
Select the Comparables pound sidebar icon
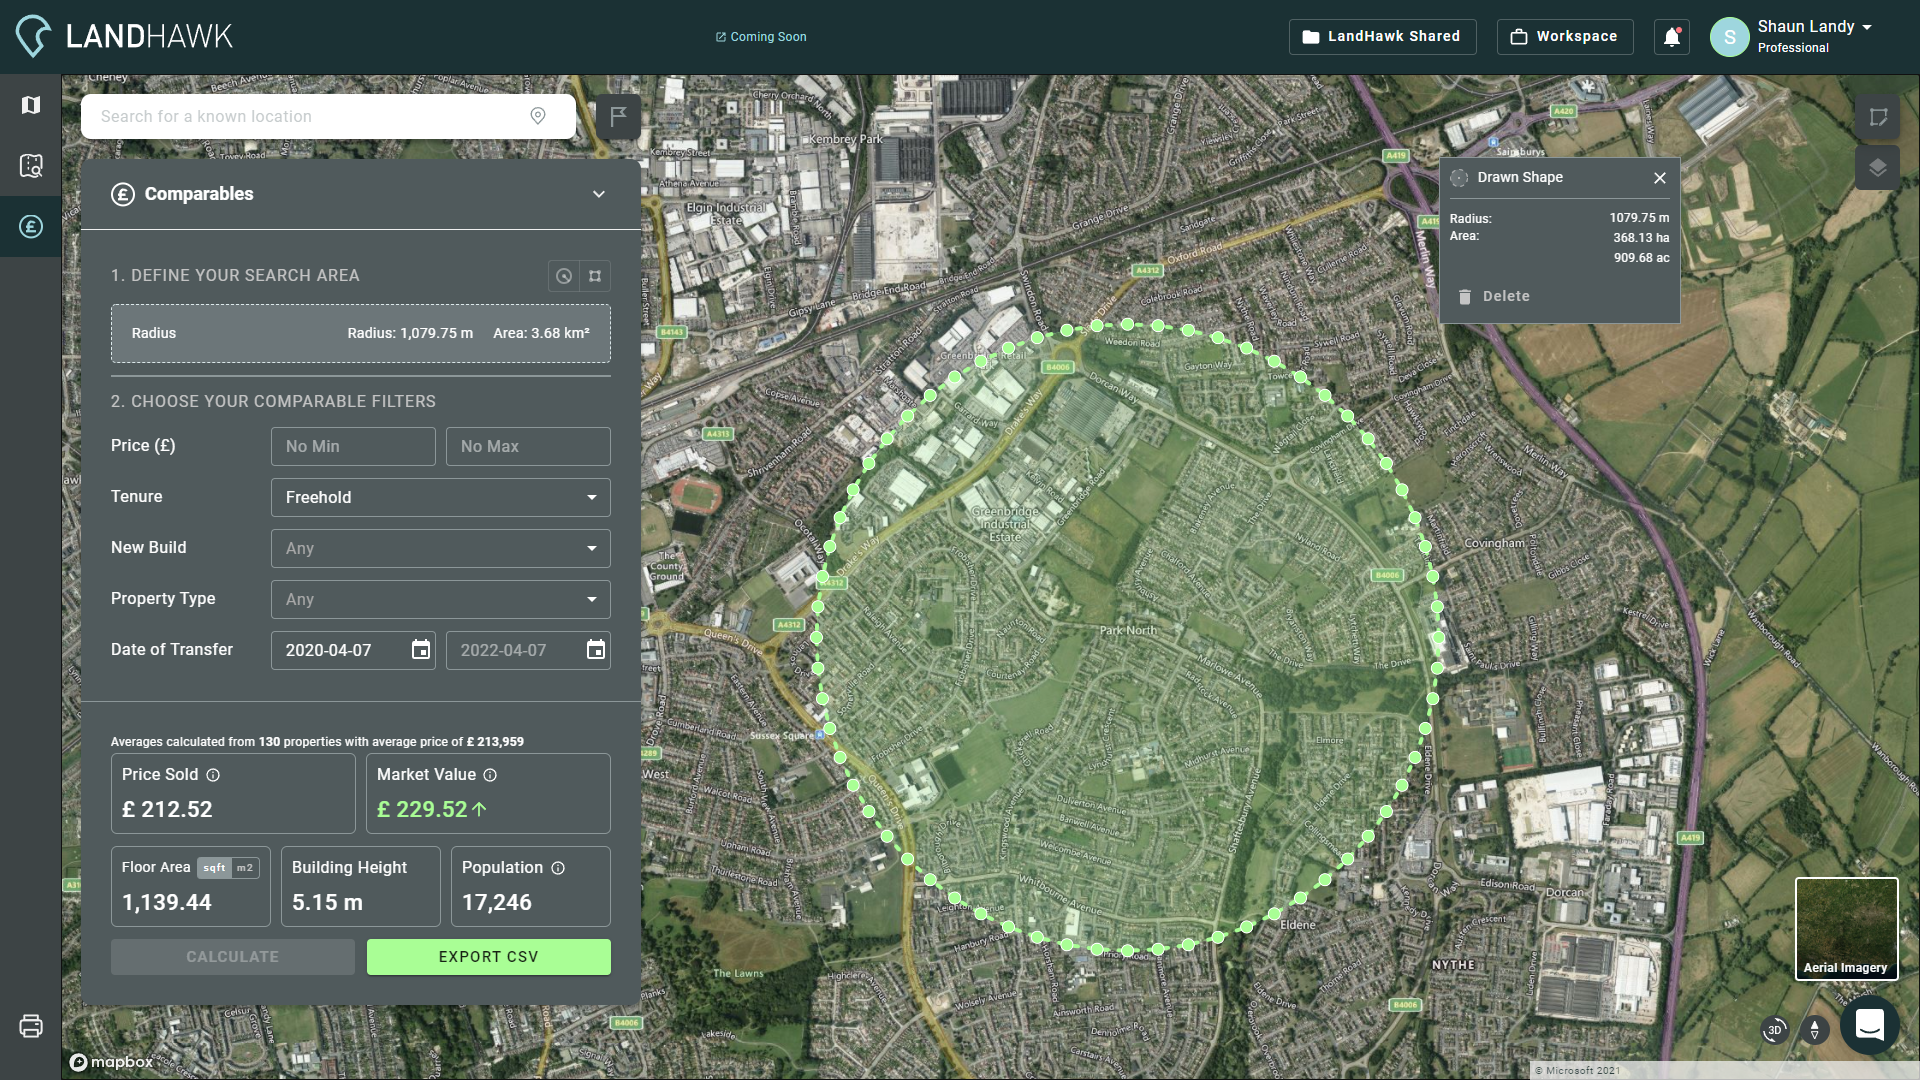(31, 227)
